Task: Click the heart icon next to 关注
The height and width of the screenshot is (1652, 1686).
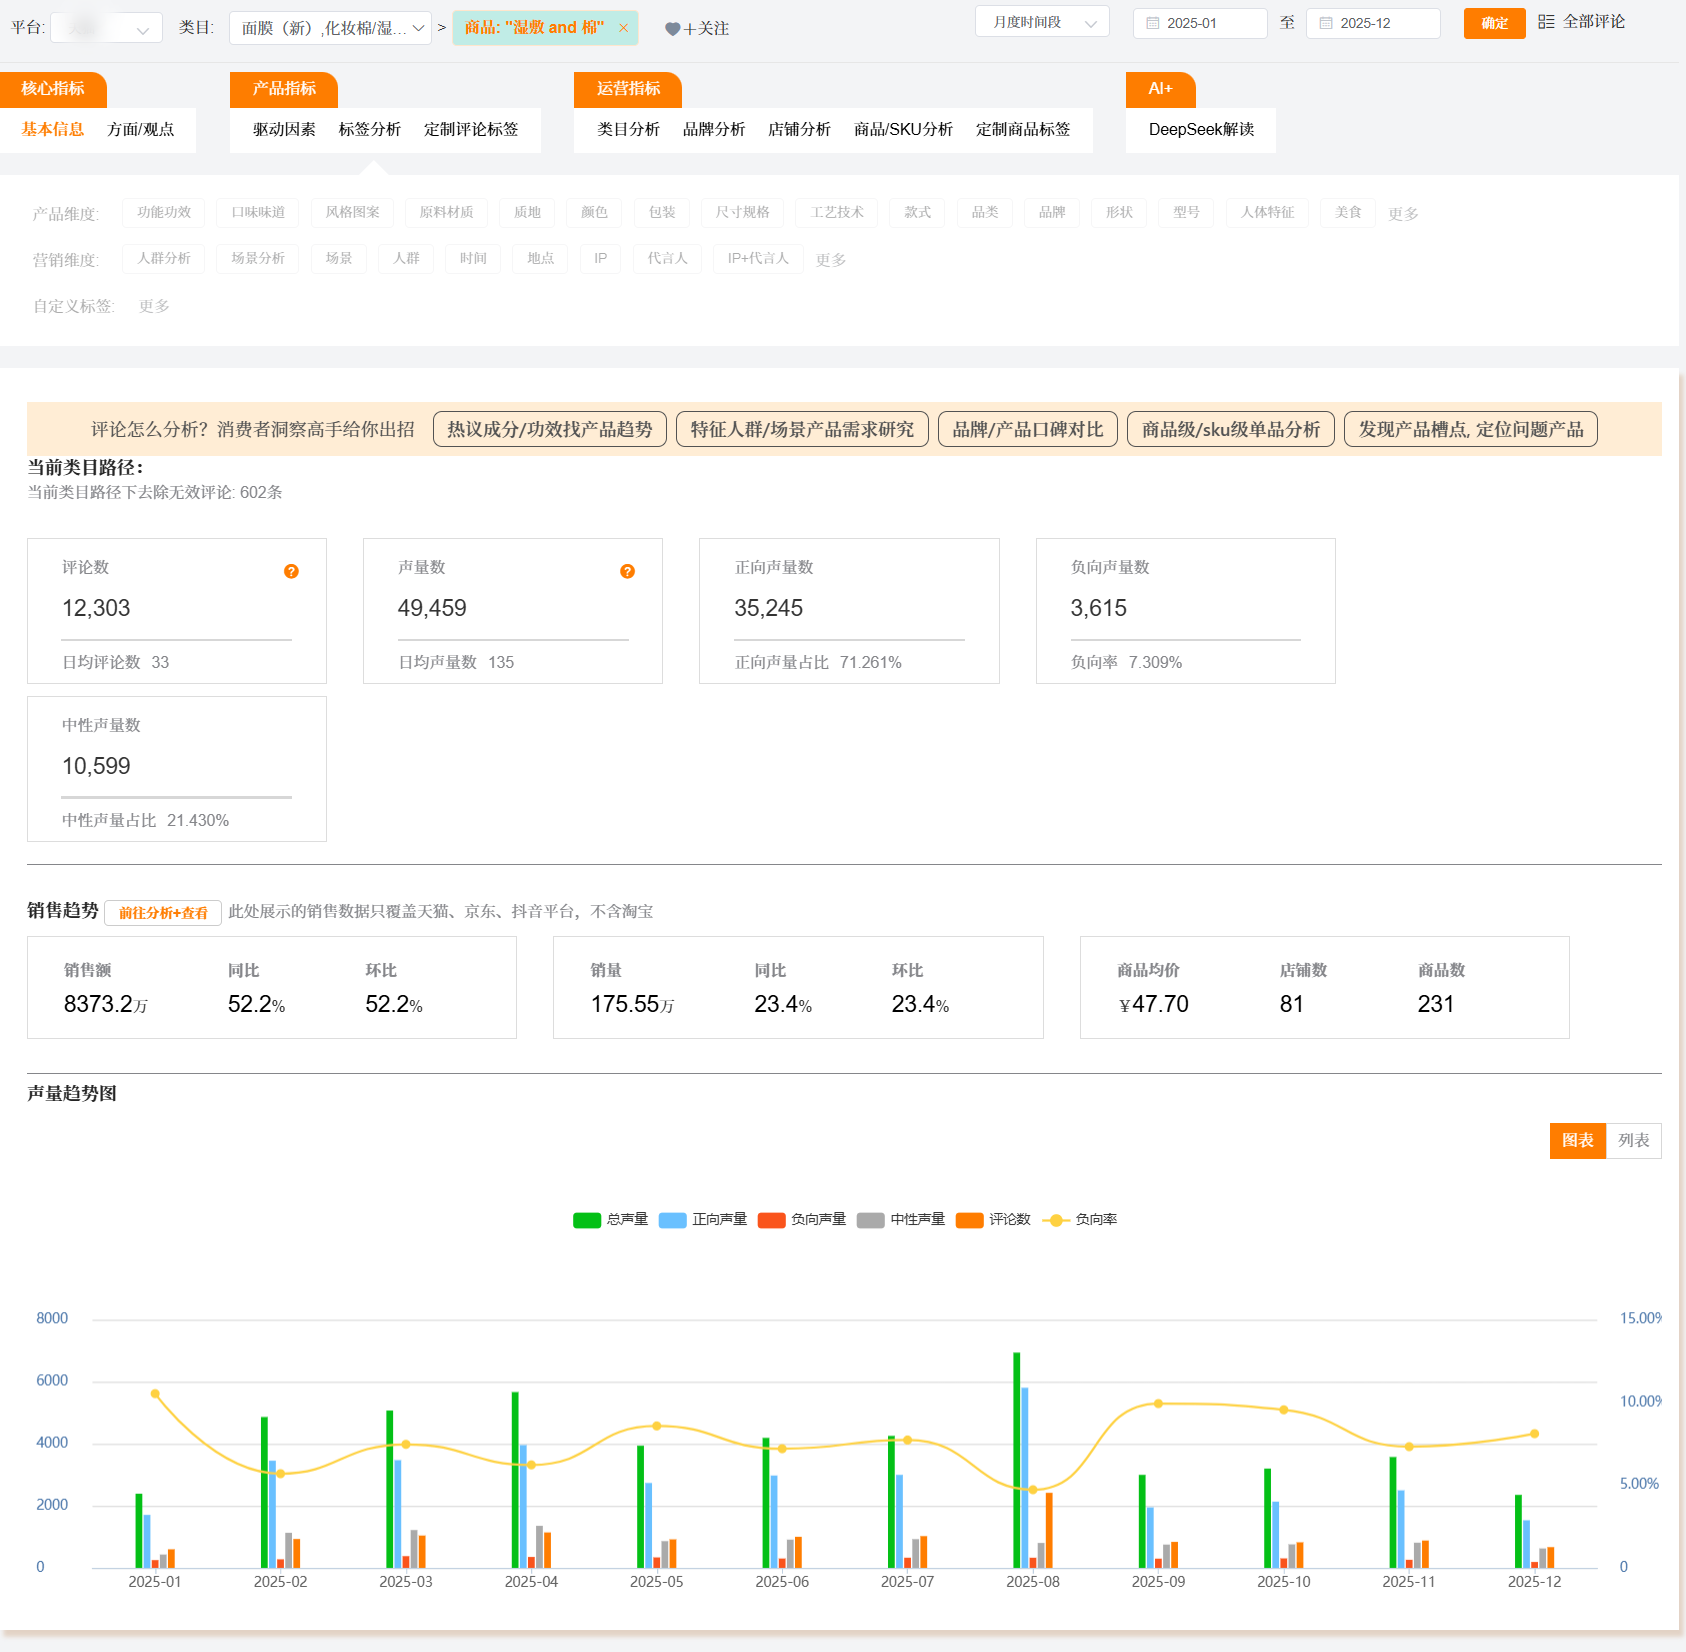Action: (672, 29)
